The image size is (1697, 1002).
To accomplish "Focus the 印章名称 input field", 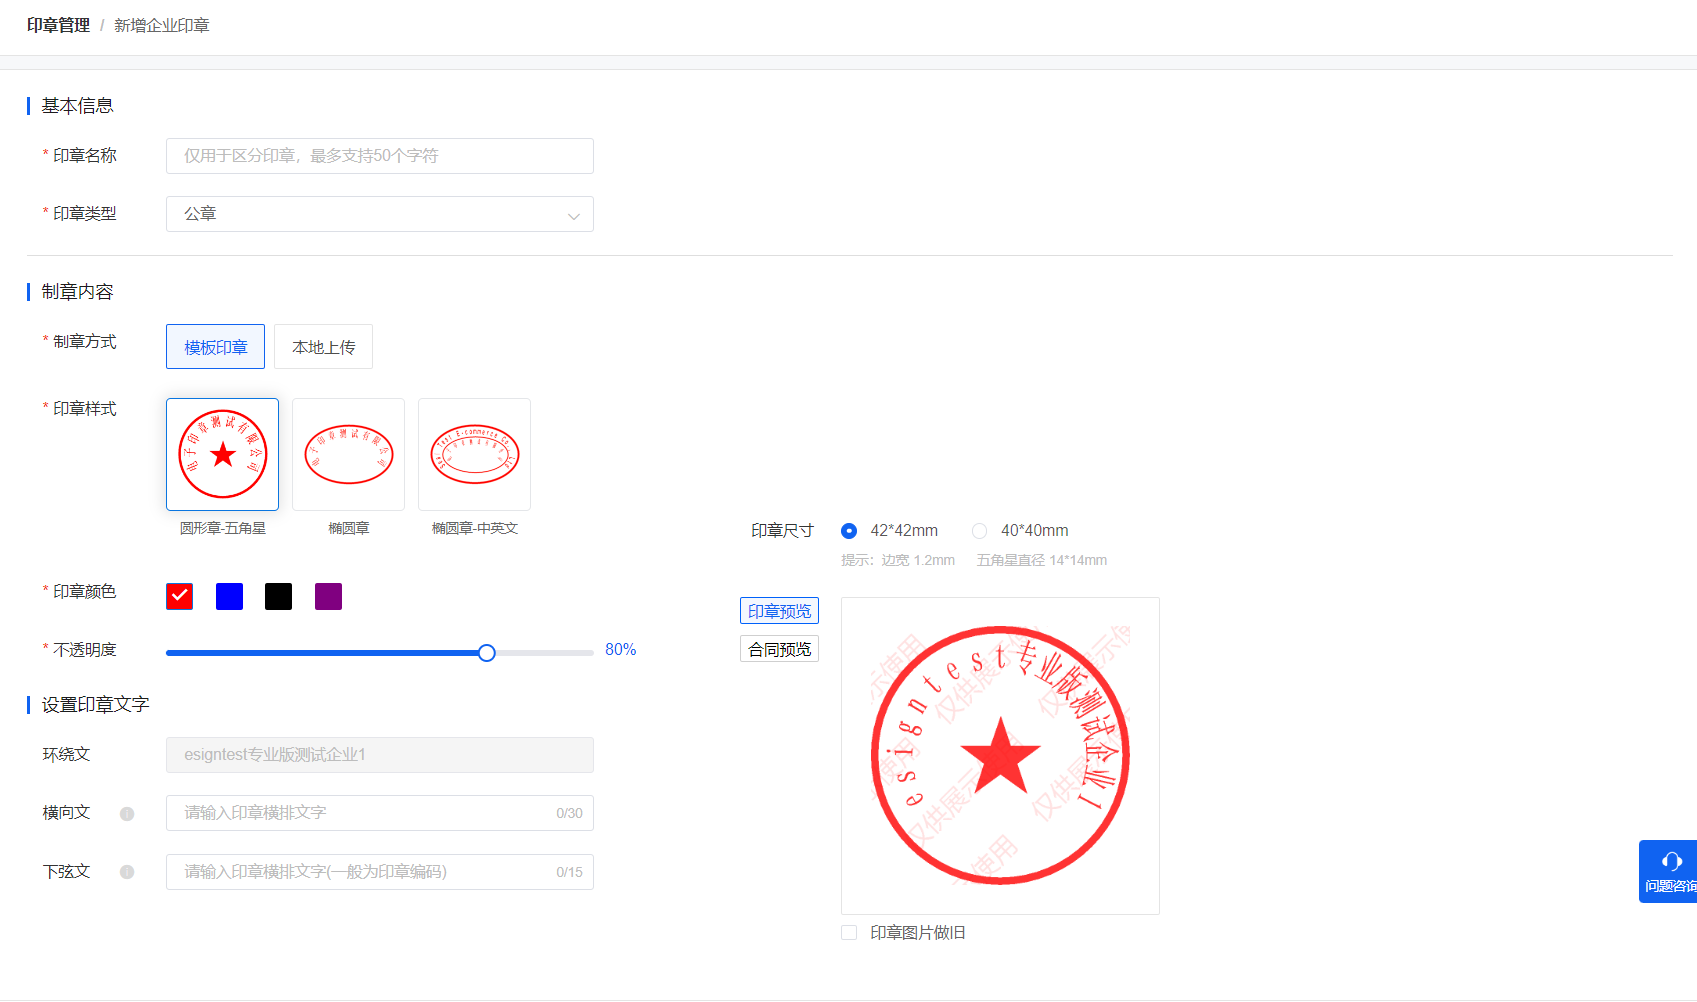I will click(x=380, y=156).
